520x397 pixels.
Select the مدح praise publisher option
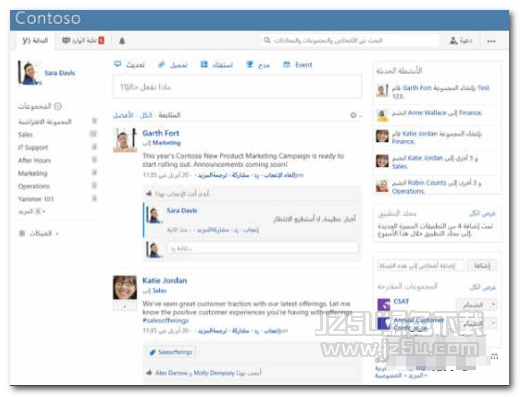click(x=258, y=65)
